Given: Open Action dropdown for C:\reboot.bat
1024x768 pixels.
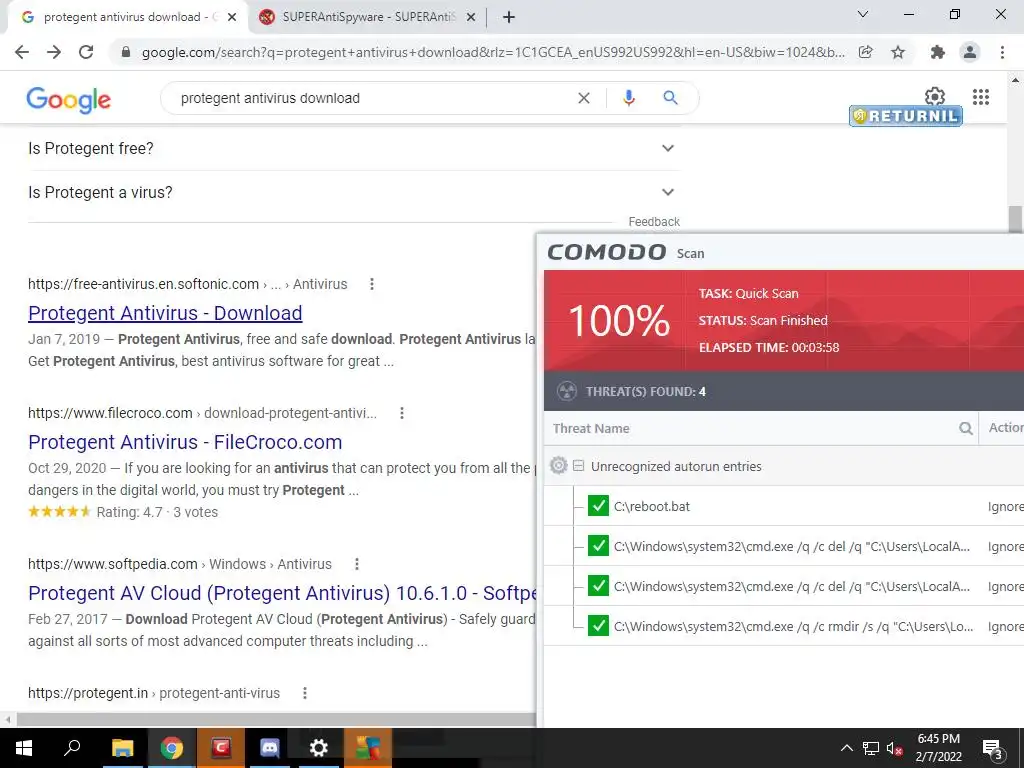Looking at the screenshot, I should point(1006,506).
